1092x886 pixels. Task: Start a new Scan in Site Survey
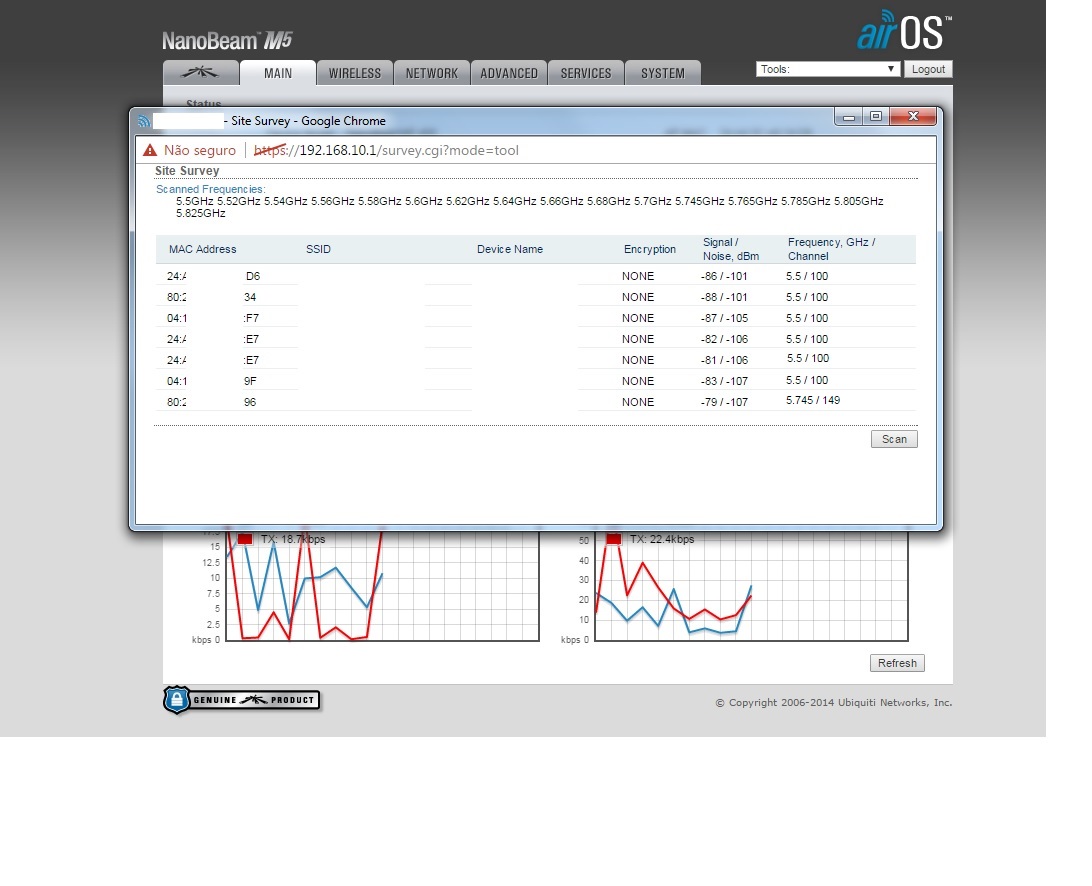point(894,439)
